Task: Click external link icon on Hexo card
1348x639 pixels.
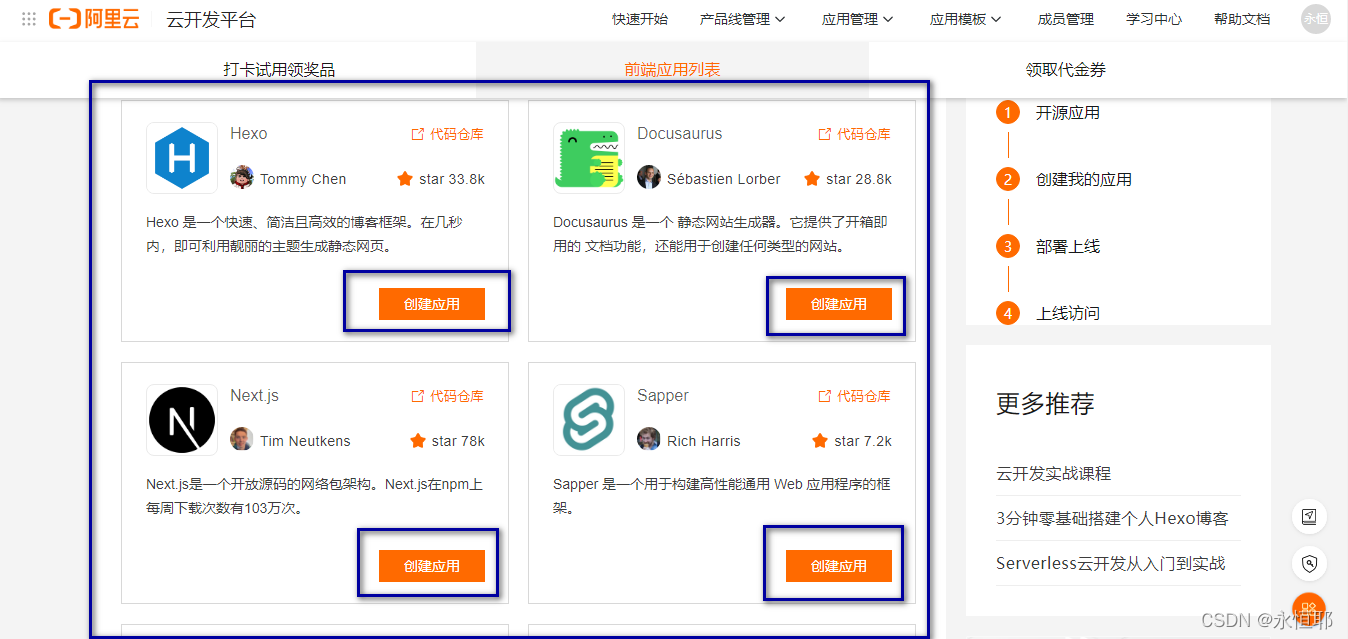Action: point(418,134)
